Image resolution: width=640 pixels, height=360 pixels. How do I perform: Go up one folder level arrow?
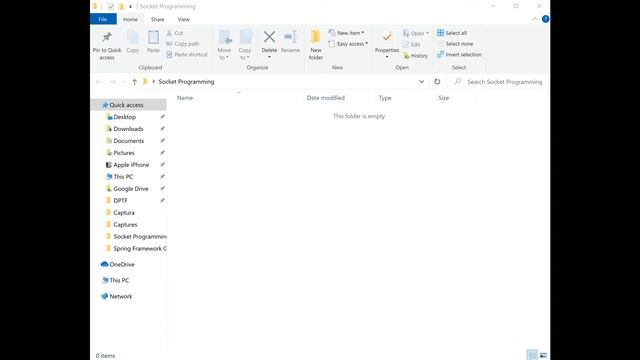134,82
